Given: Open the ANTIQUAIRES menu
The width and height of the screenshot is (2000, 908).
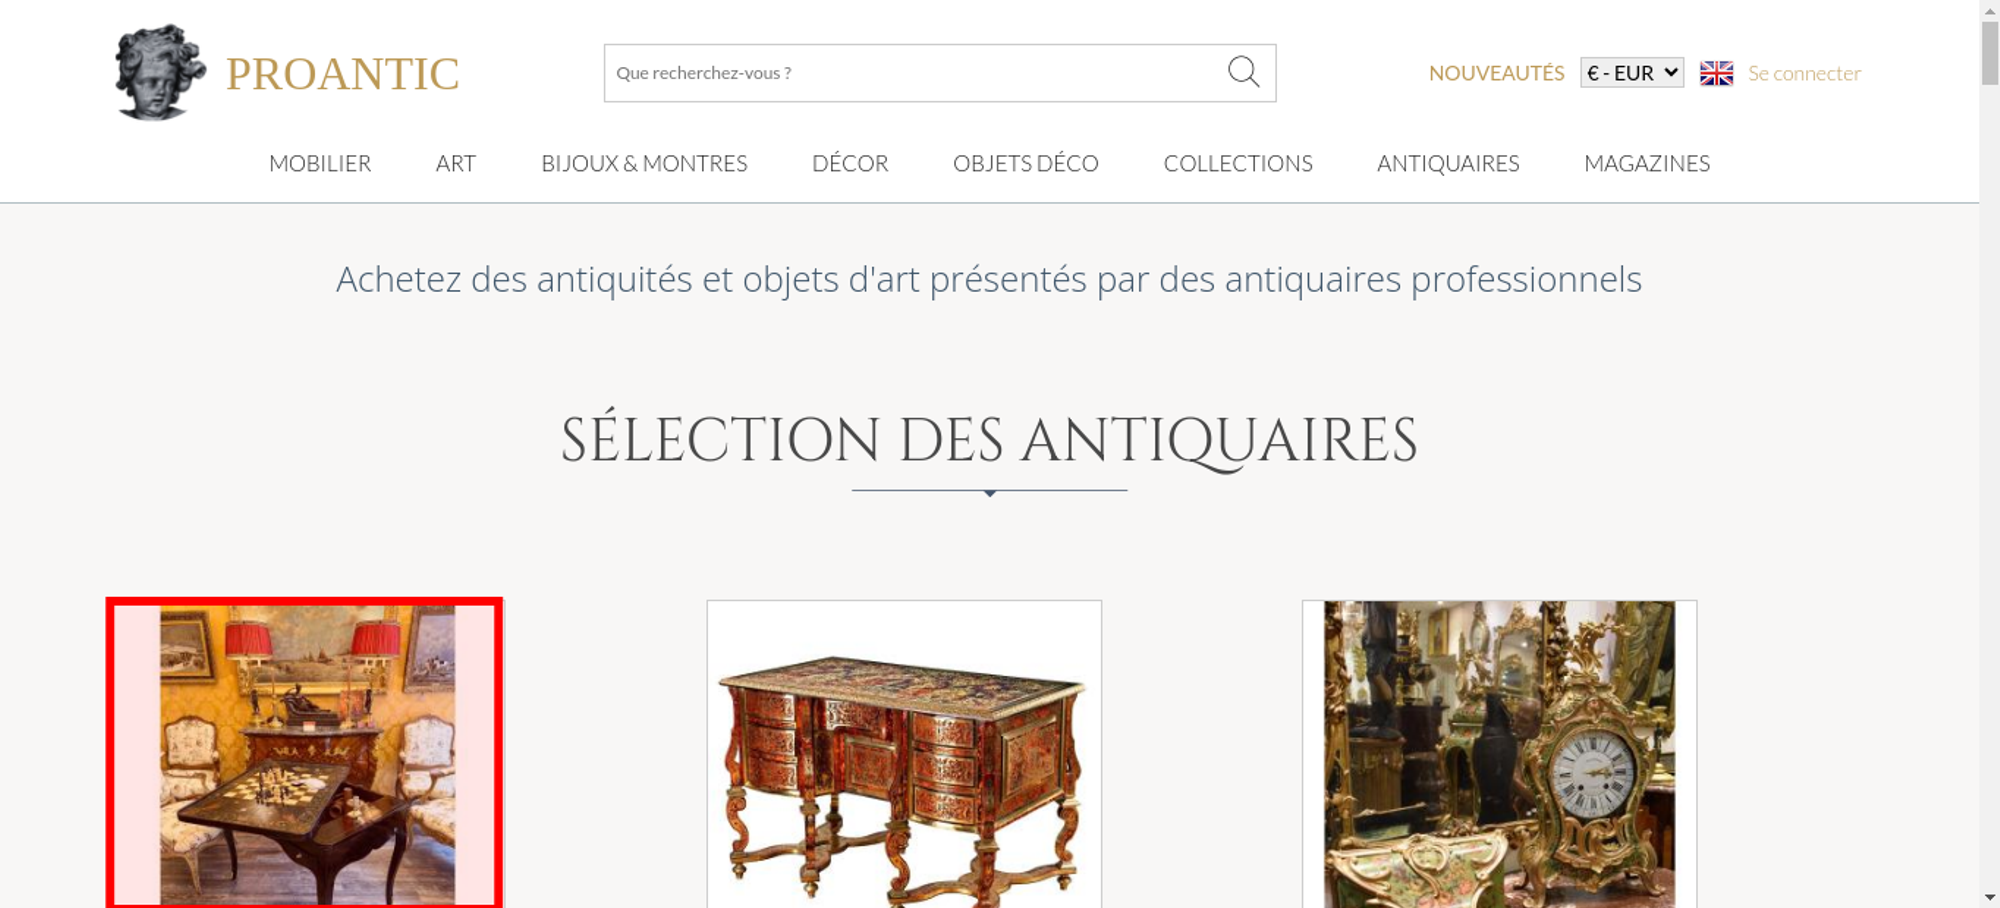Looking at the screenshot, I should coord(1448,163).
